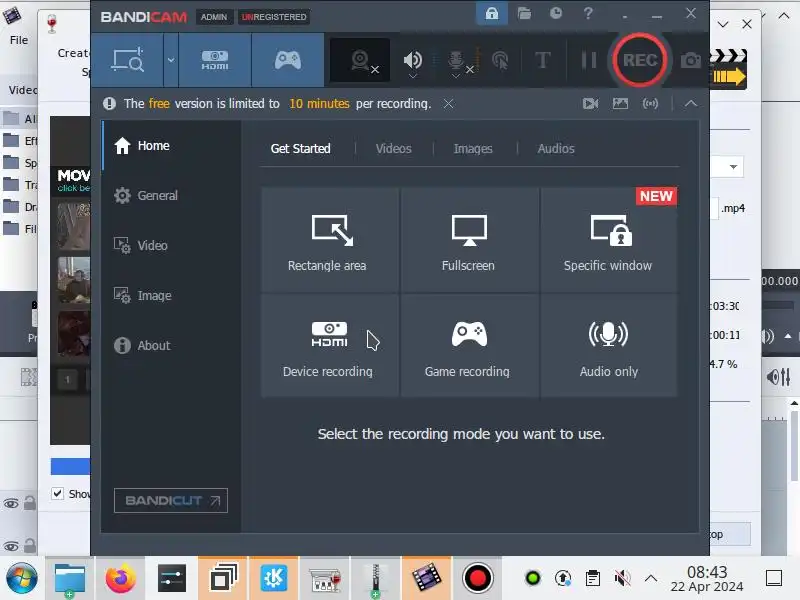Launch Firefox from the taskbar
This screenshot has width=800, height=600.
(120, 578)
